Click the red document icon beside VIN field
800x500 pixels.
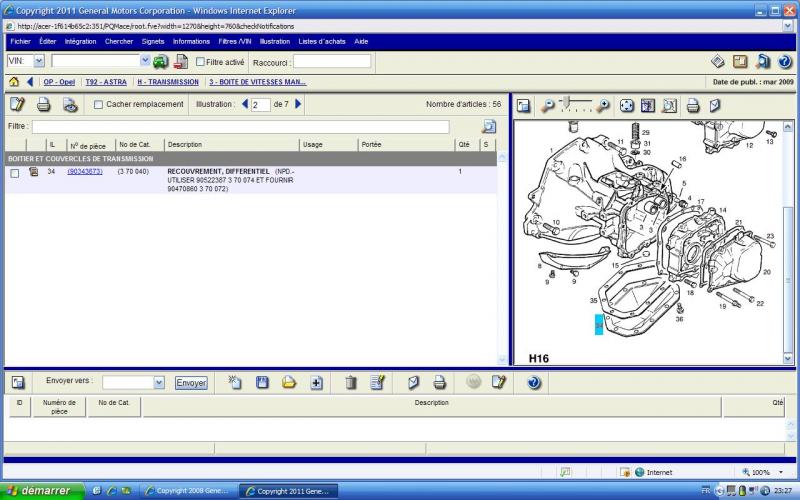tap(181, 62)
